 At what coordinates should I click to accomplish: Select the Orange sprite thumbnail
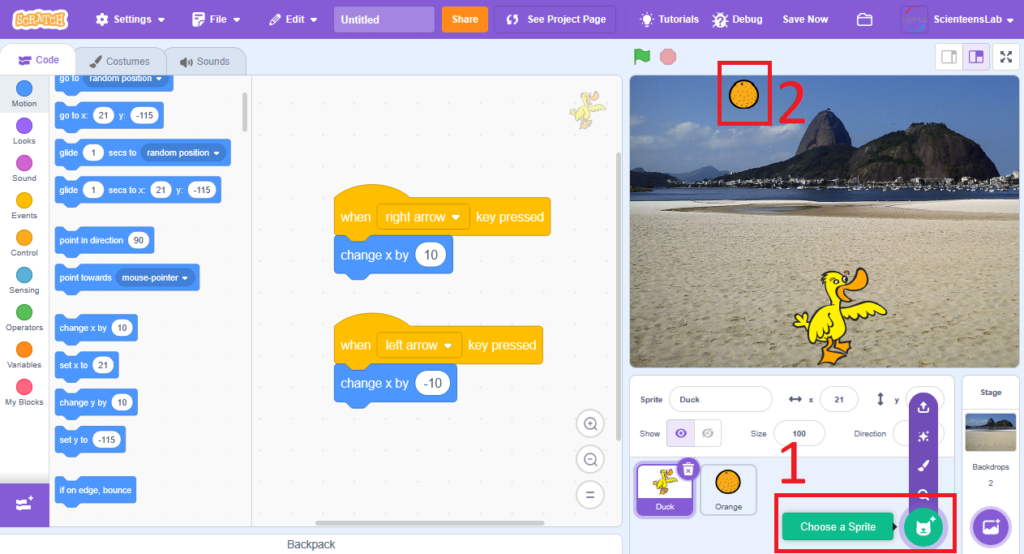pos(728,490)
